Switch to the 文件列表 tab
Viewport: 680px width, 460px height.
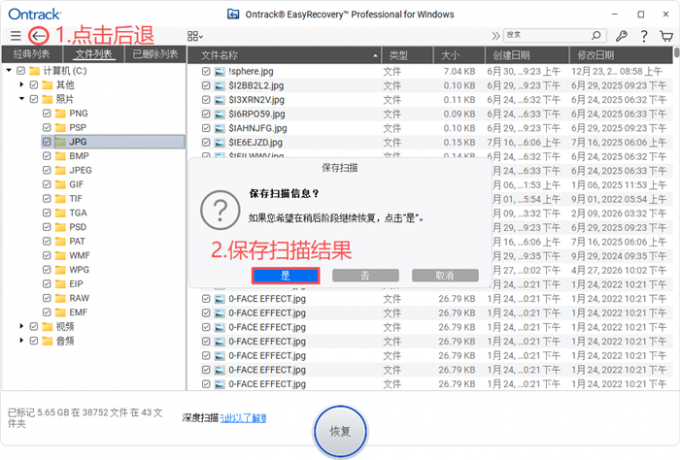click(x=94, y=54)
